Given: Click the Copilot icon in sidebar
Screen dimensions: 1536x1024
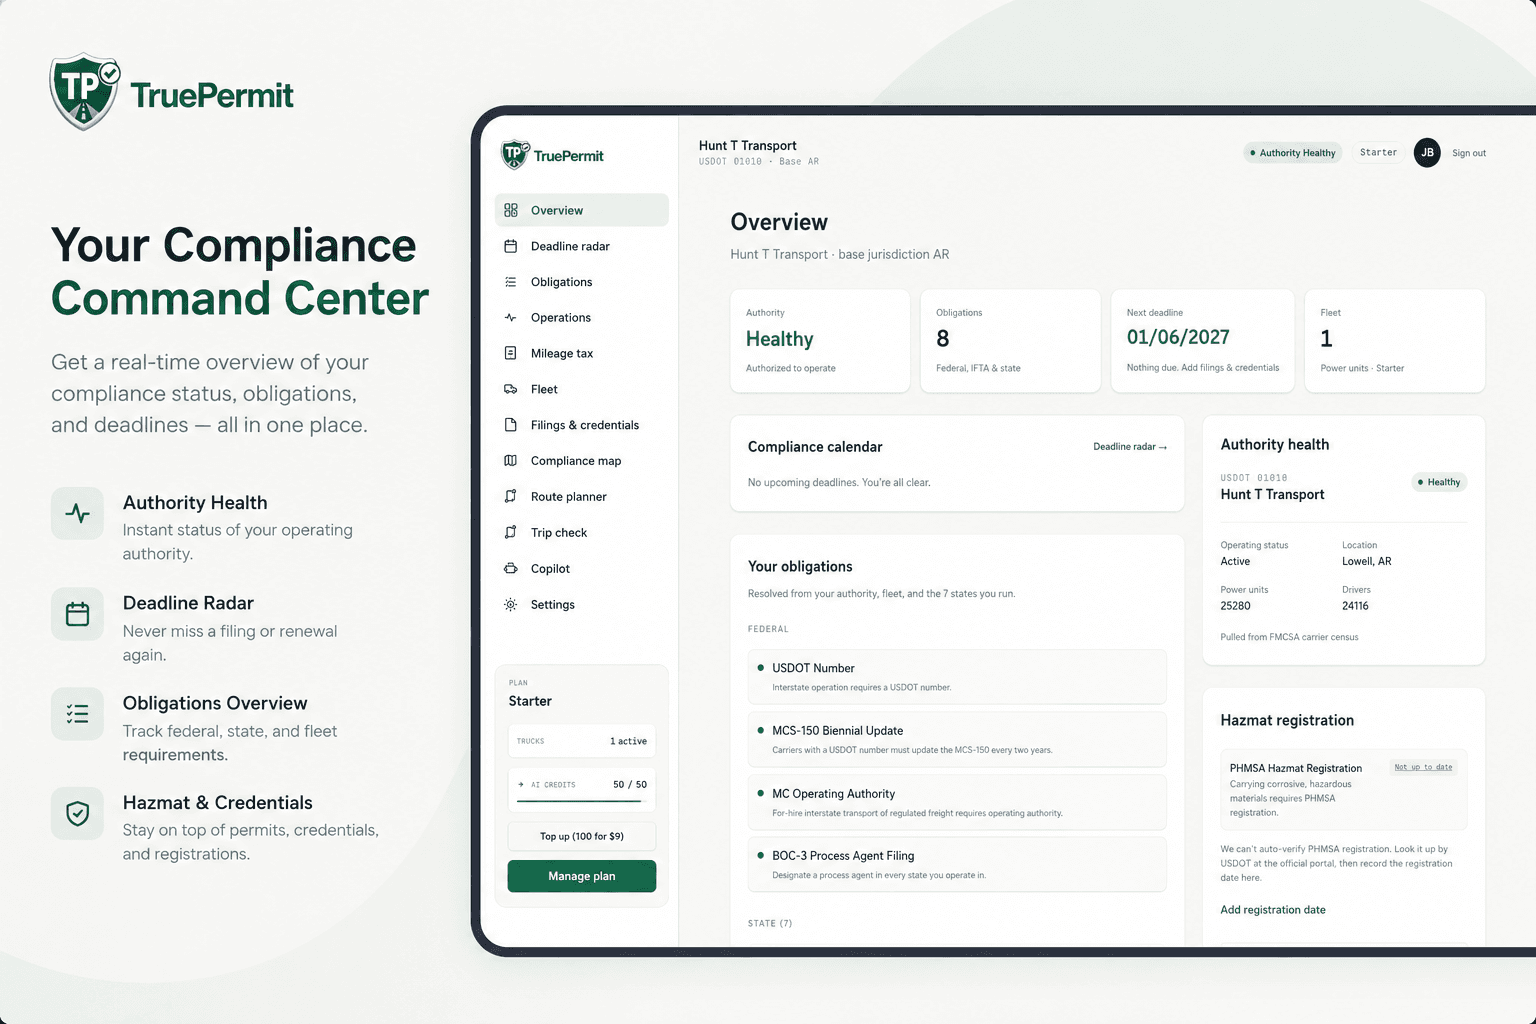Looking at the screenshot, I should pos(511,568).
